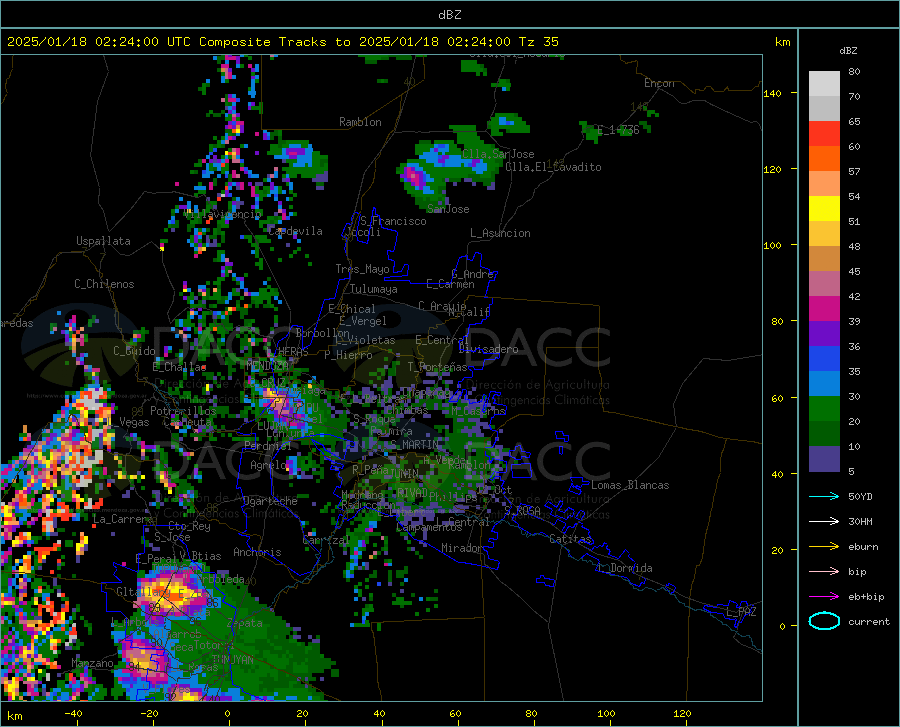Image resolution: width=900 pixels, height=727 pixels.
Task: Click the 0 tick label on the vertical axis
Action: coord(782,626)
